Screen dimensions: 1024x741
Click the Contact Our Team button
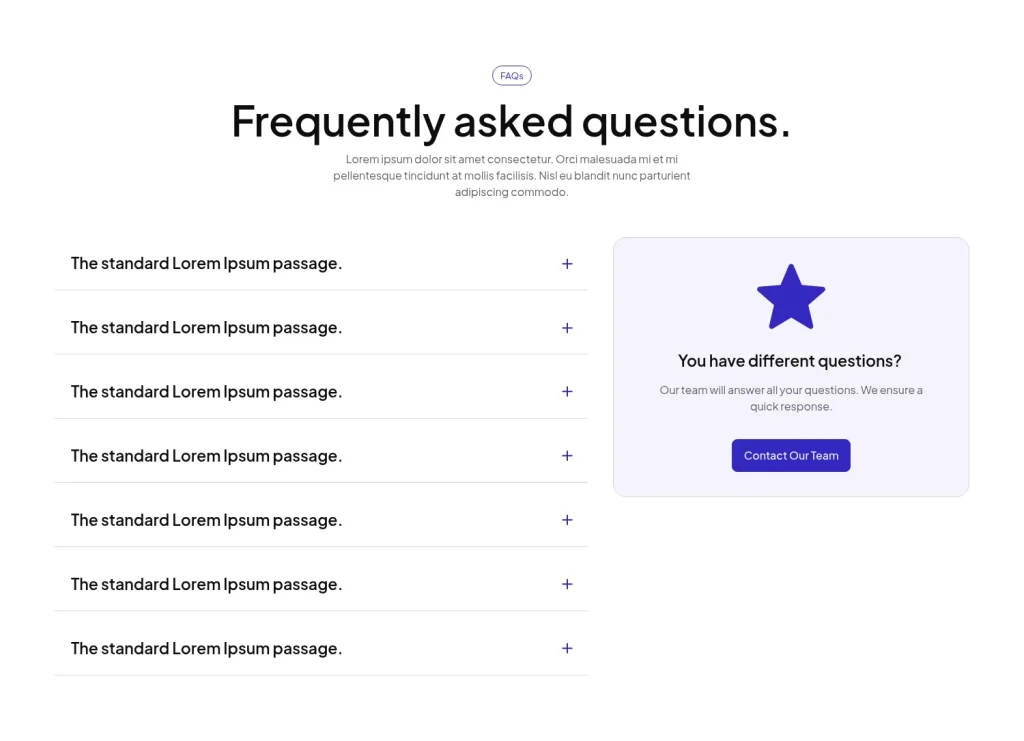click(791, 455)
